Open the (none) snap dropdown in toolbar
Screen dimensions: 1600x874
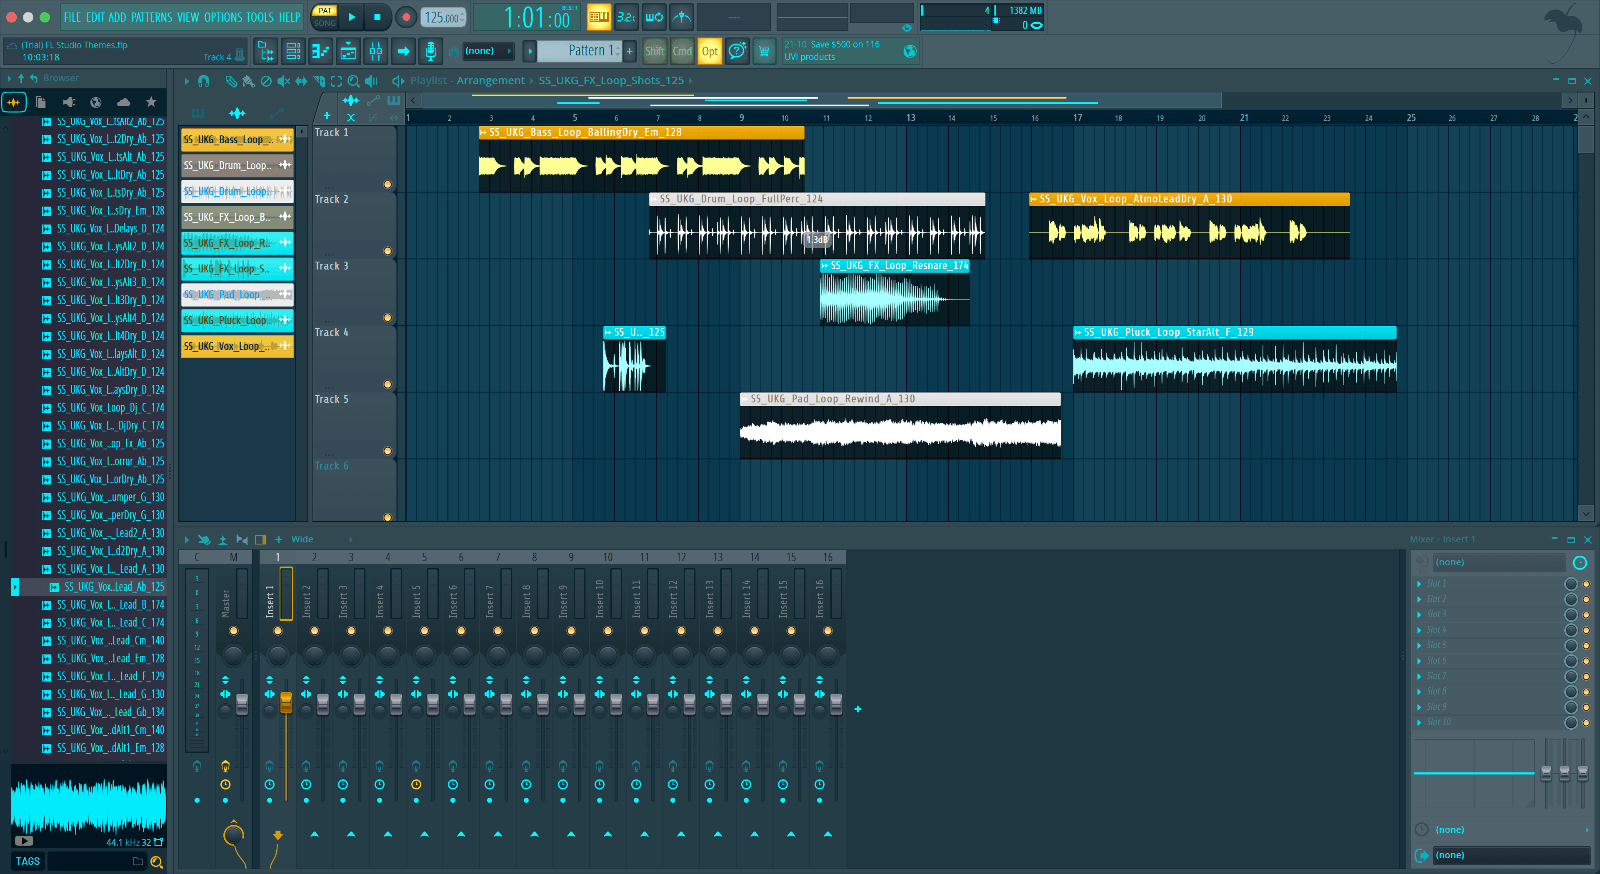(x=488, y=51)
